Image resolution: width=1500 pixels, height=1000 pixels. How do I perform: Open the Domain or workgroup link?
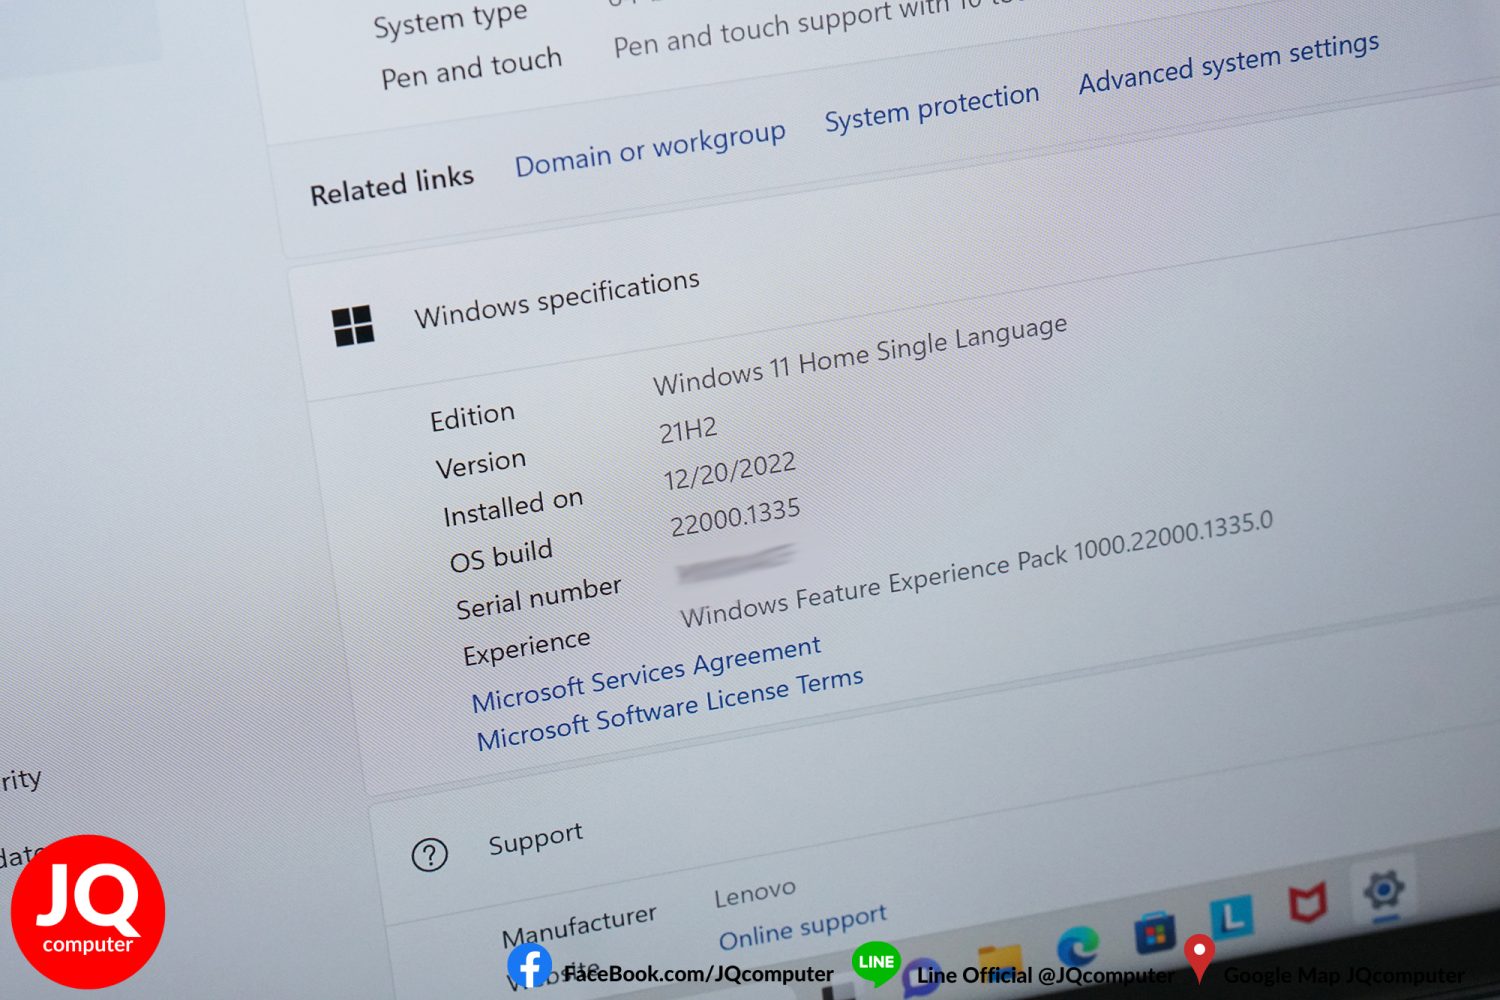pos(650,150)
